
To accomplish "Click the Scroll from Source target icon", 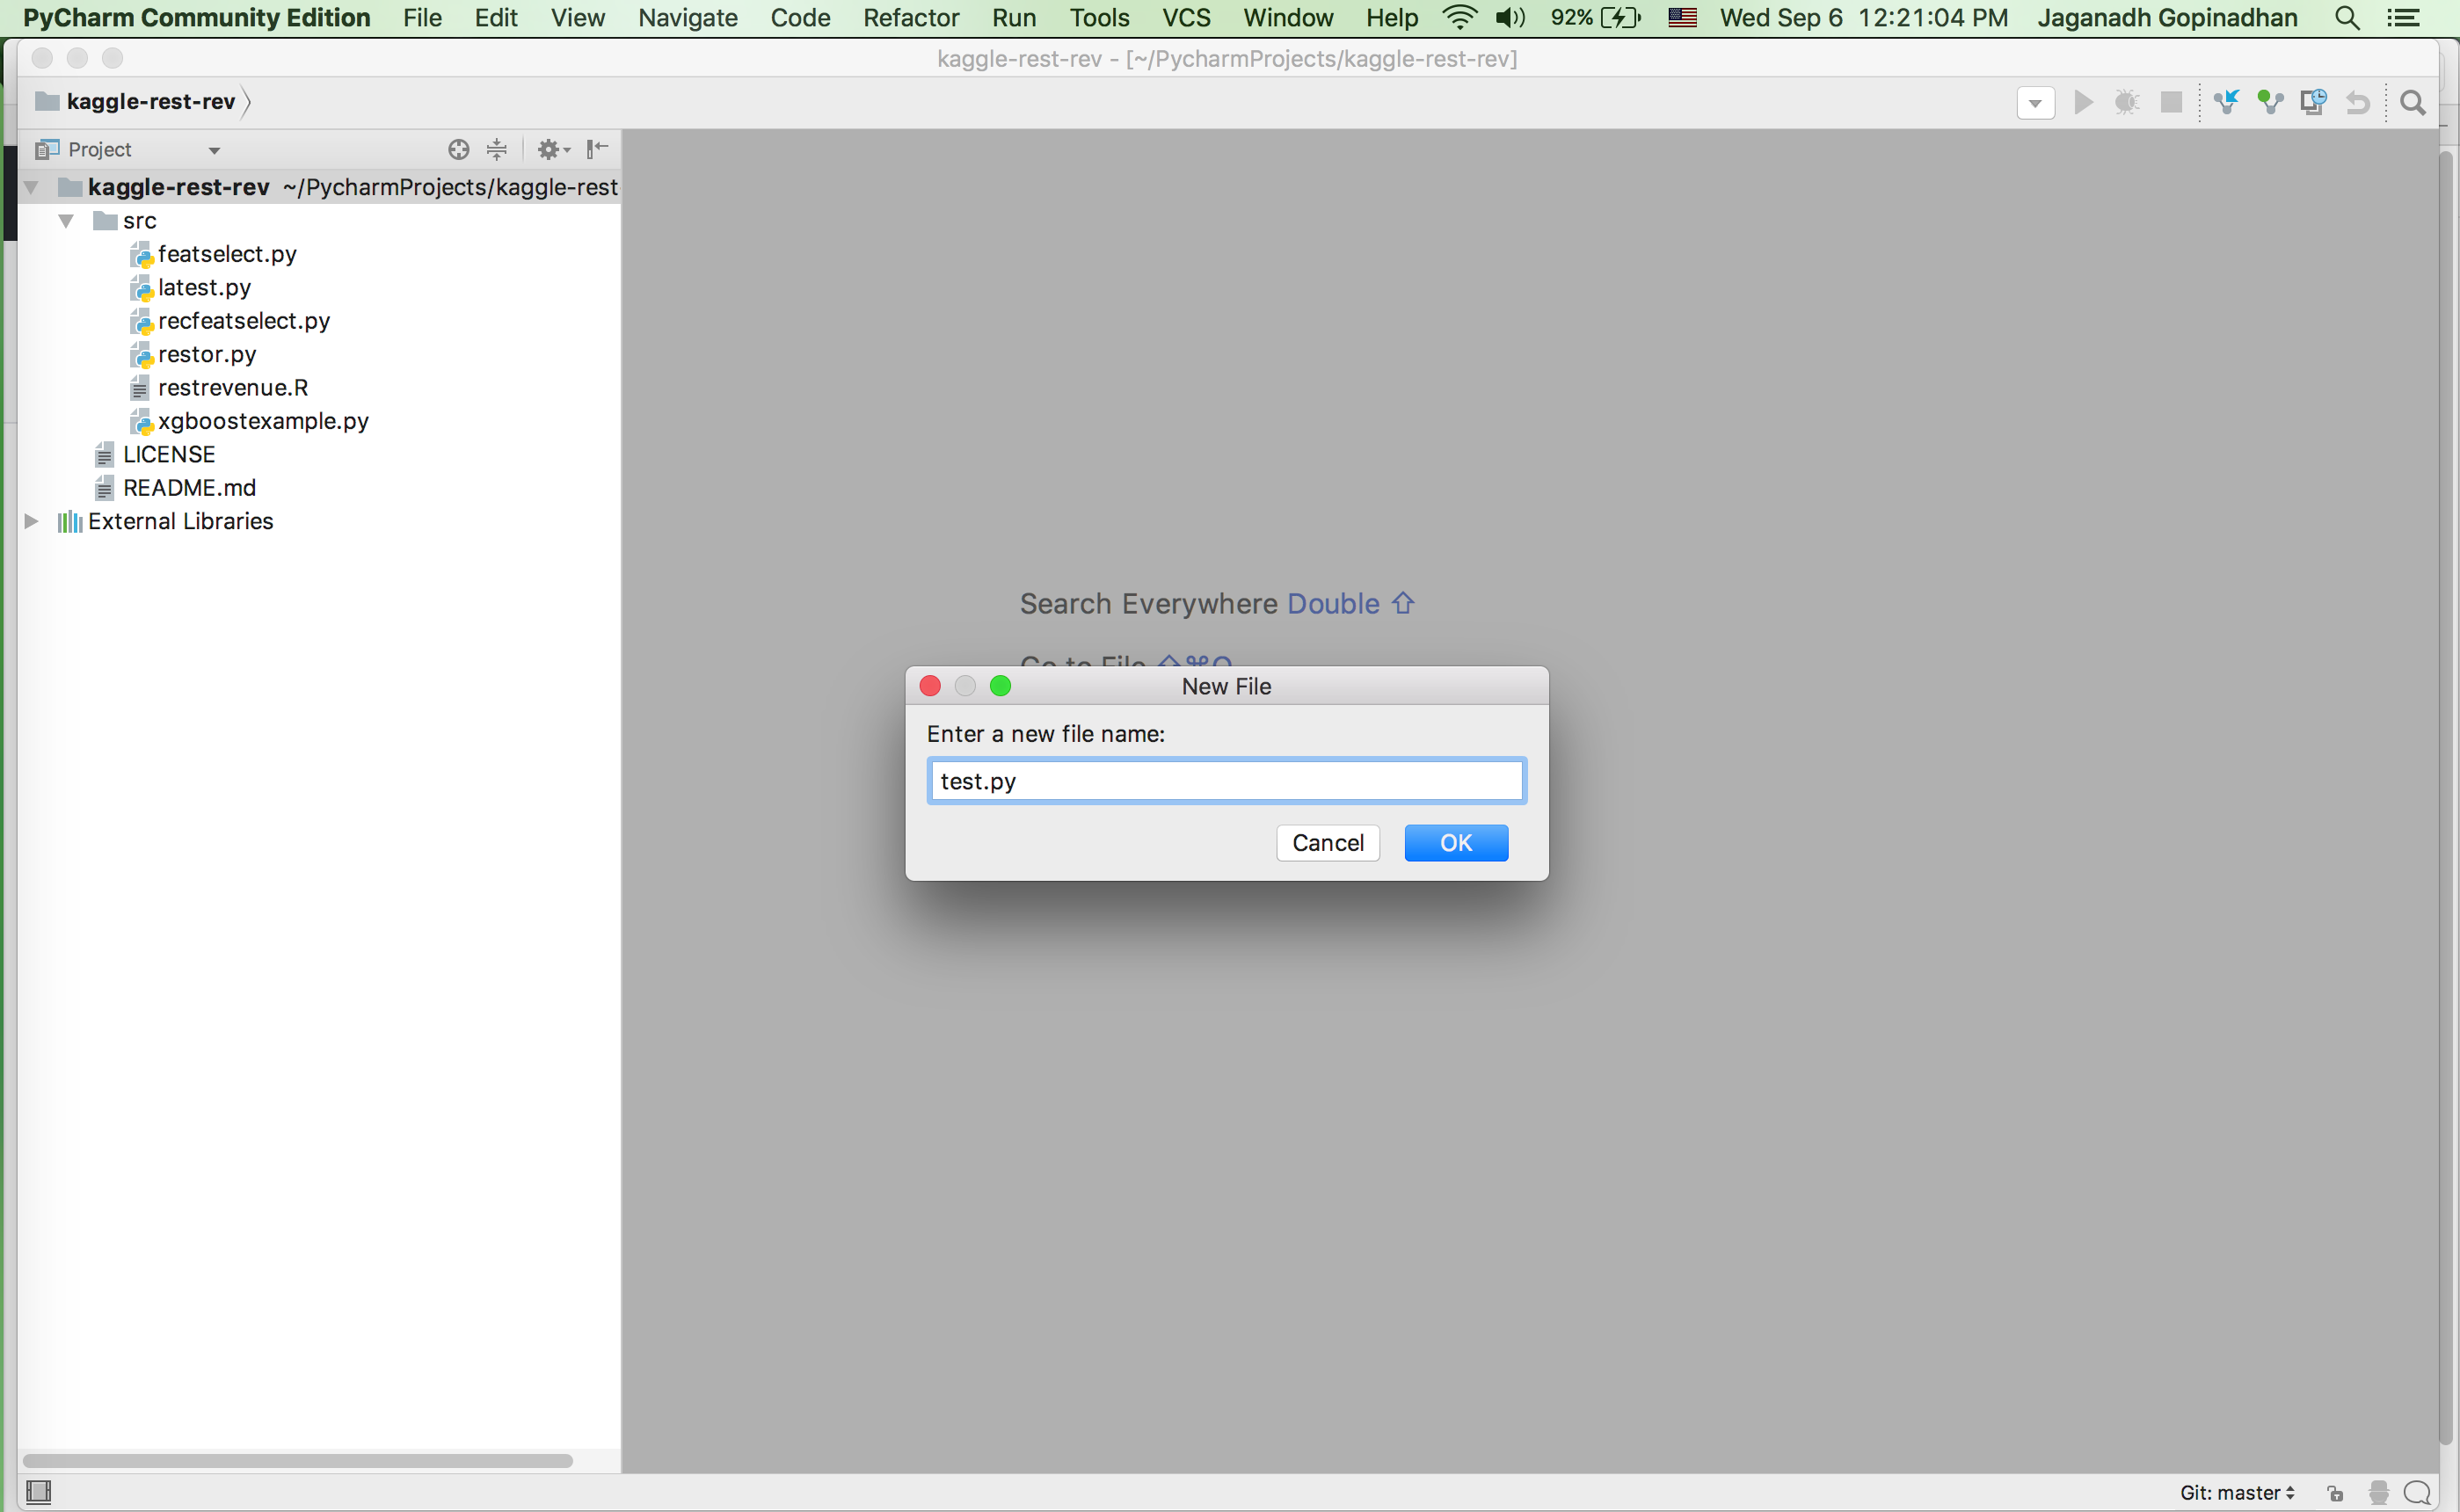I will click(x=458, y=149).
